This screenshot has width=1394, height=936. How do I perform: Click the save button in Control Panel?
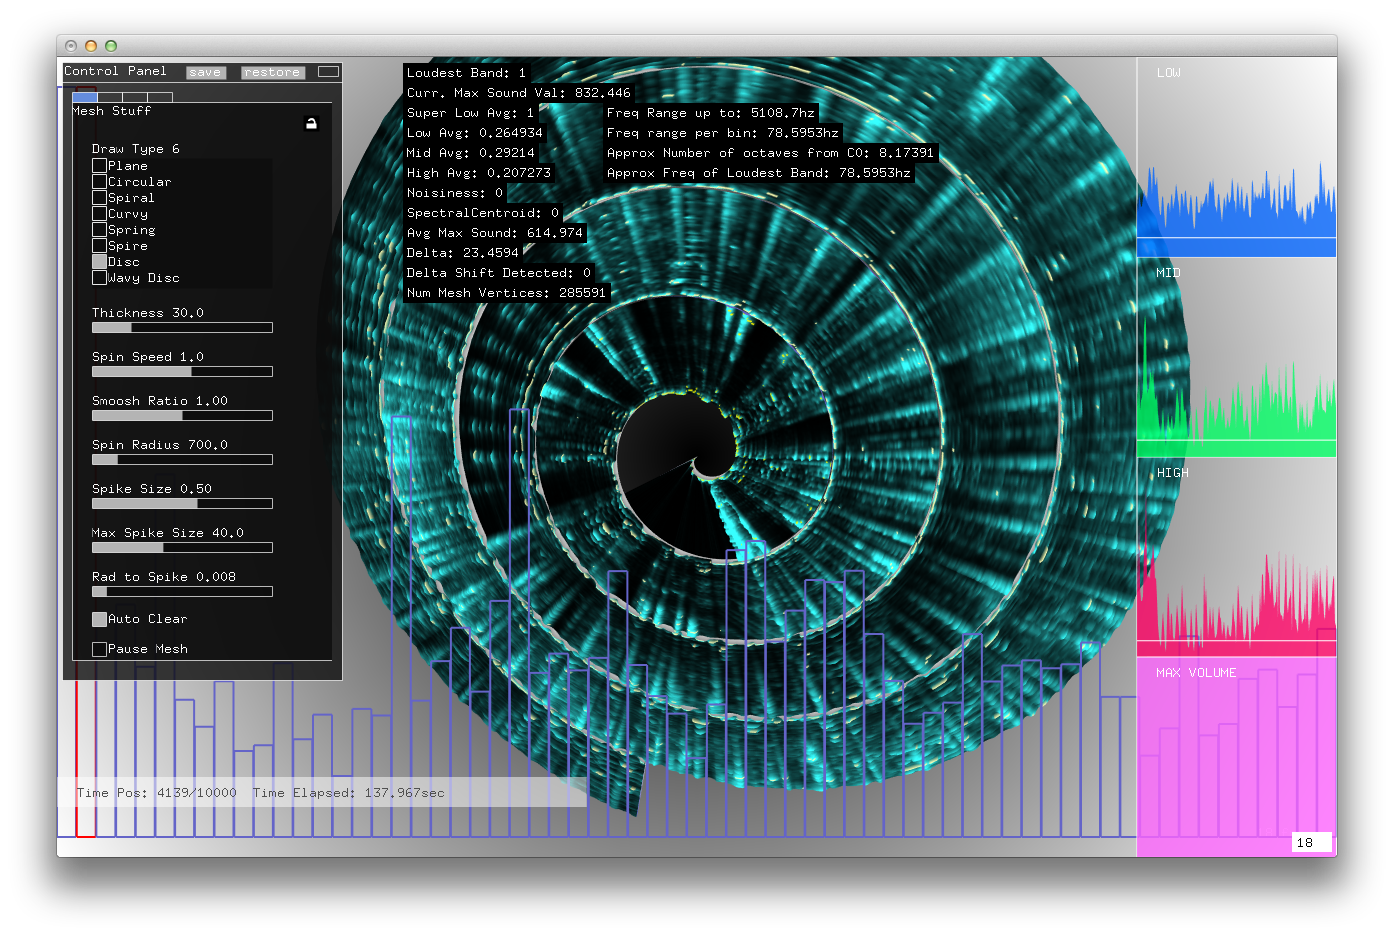coord(206,72)
